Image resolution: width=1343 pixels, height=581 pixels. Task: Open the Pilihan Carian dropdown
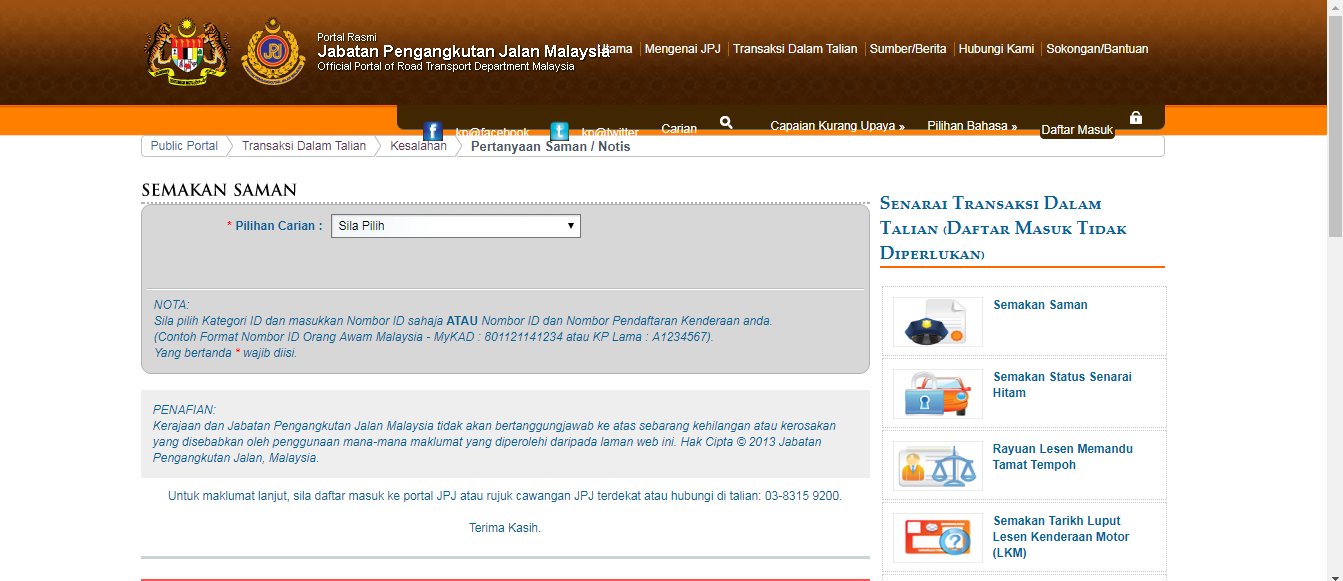455,226
